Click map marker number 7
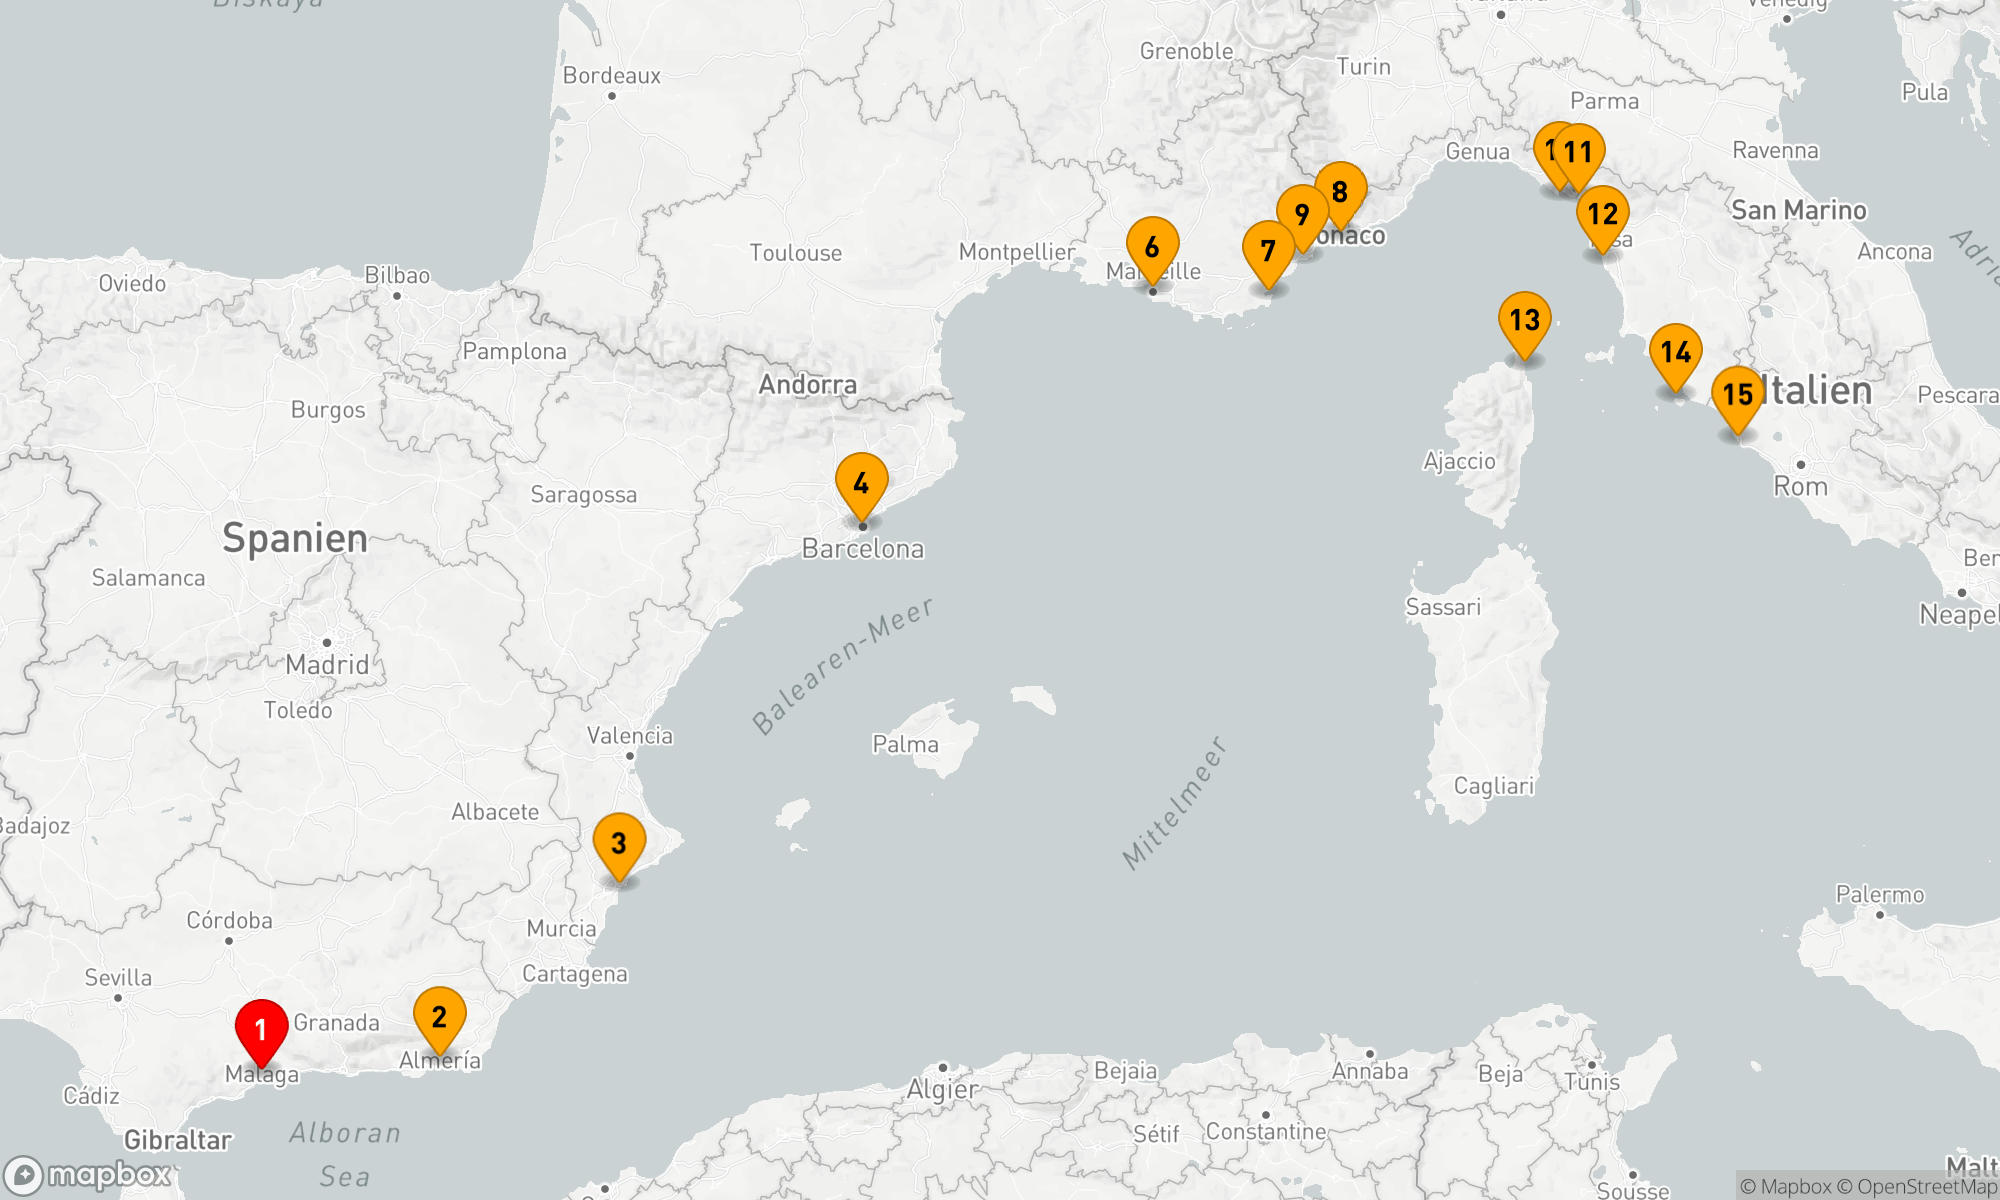Viewport: 2000px width, 1200px height. tap(1267, 251)
